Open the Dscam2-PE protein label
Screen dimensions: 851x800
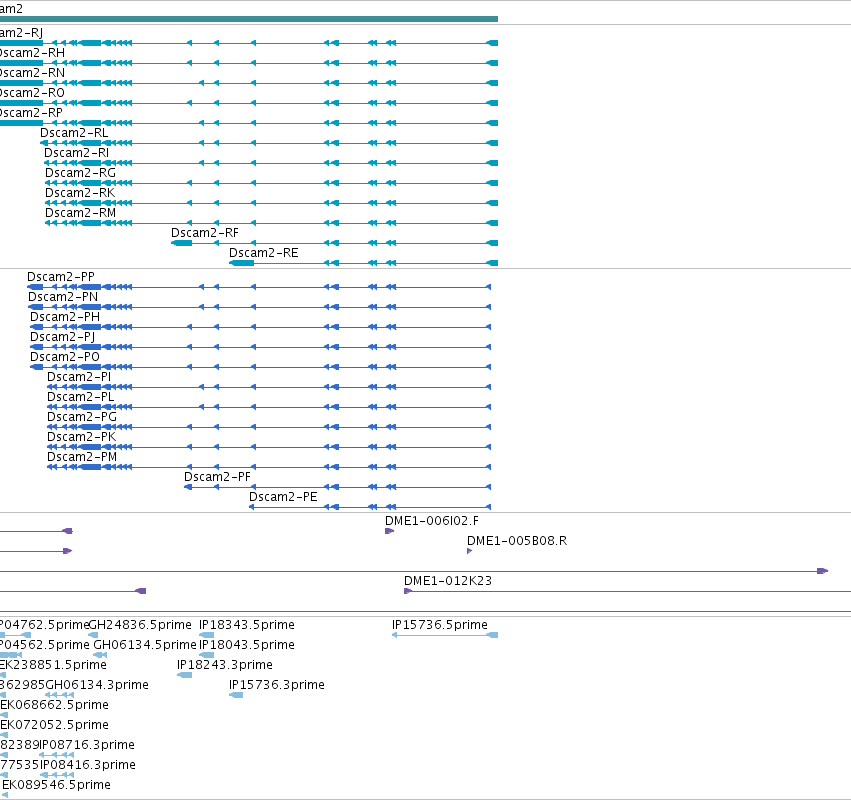point(283,498)
